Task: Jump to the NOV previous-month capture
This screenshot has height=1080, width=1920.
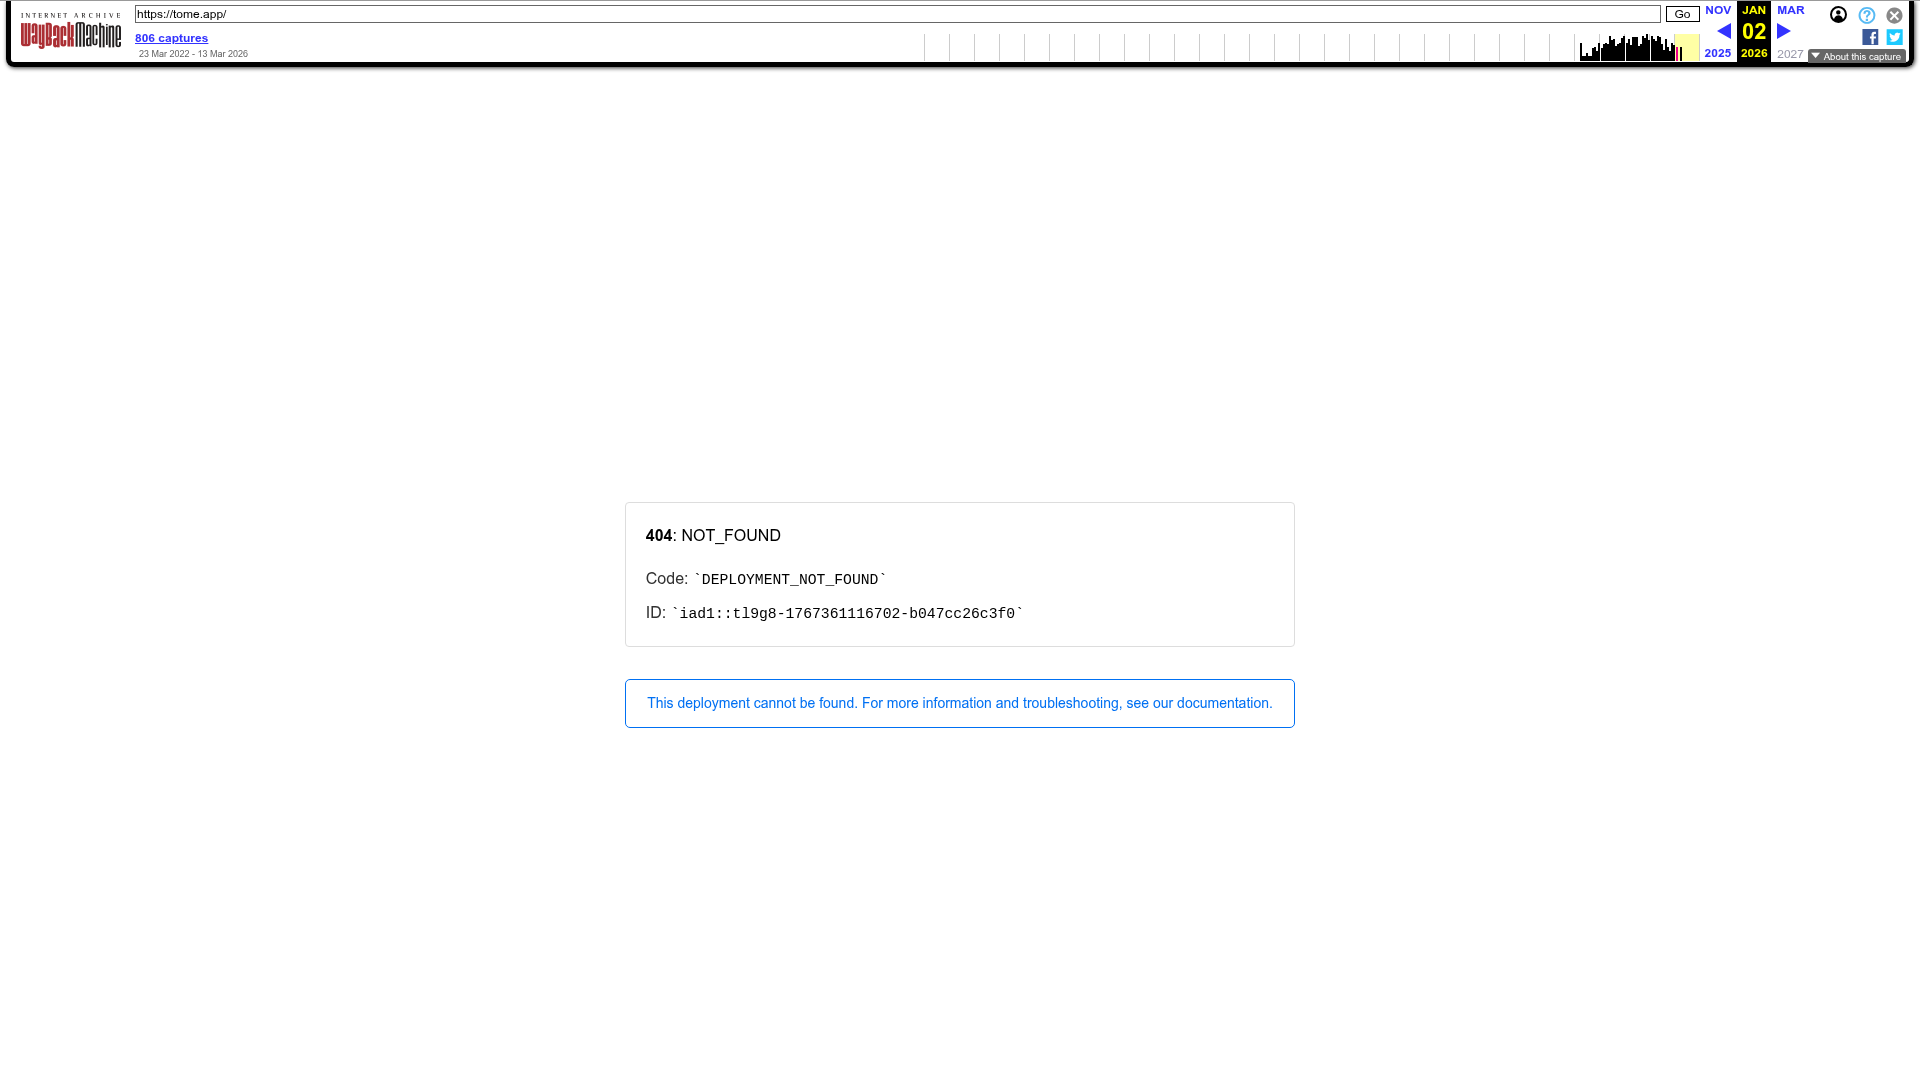Action: pyautogui.click(x=1717, y=10)
